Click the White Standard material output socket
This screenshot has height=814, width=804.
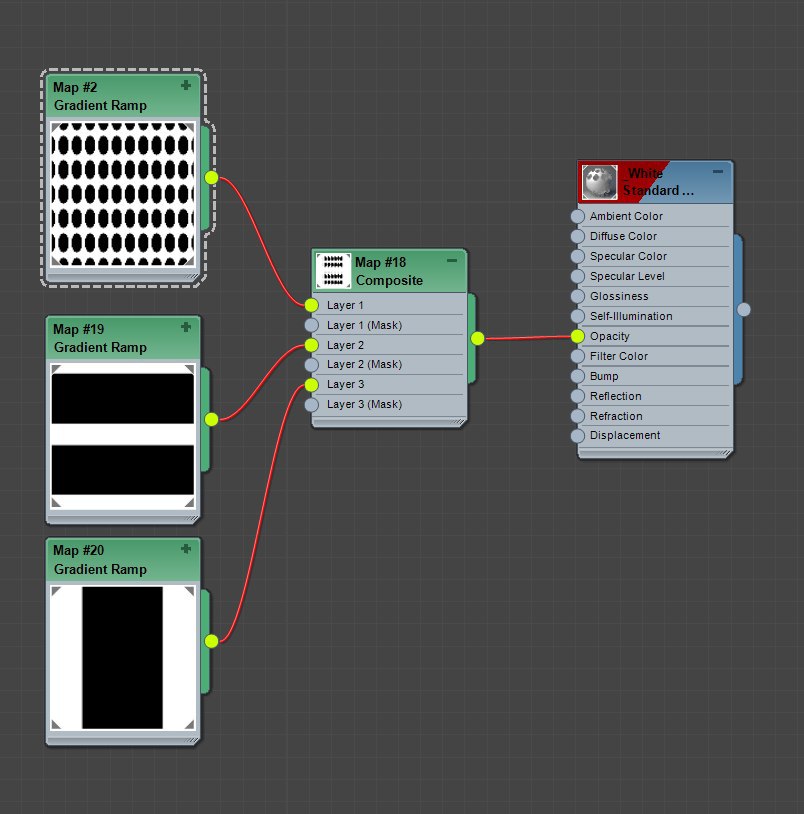(x=744, y=309)
